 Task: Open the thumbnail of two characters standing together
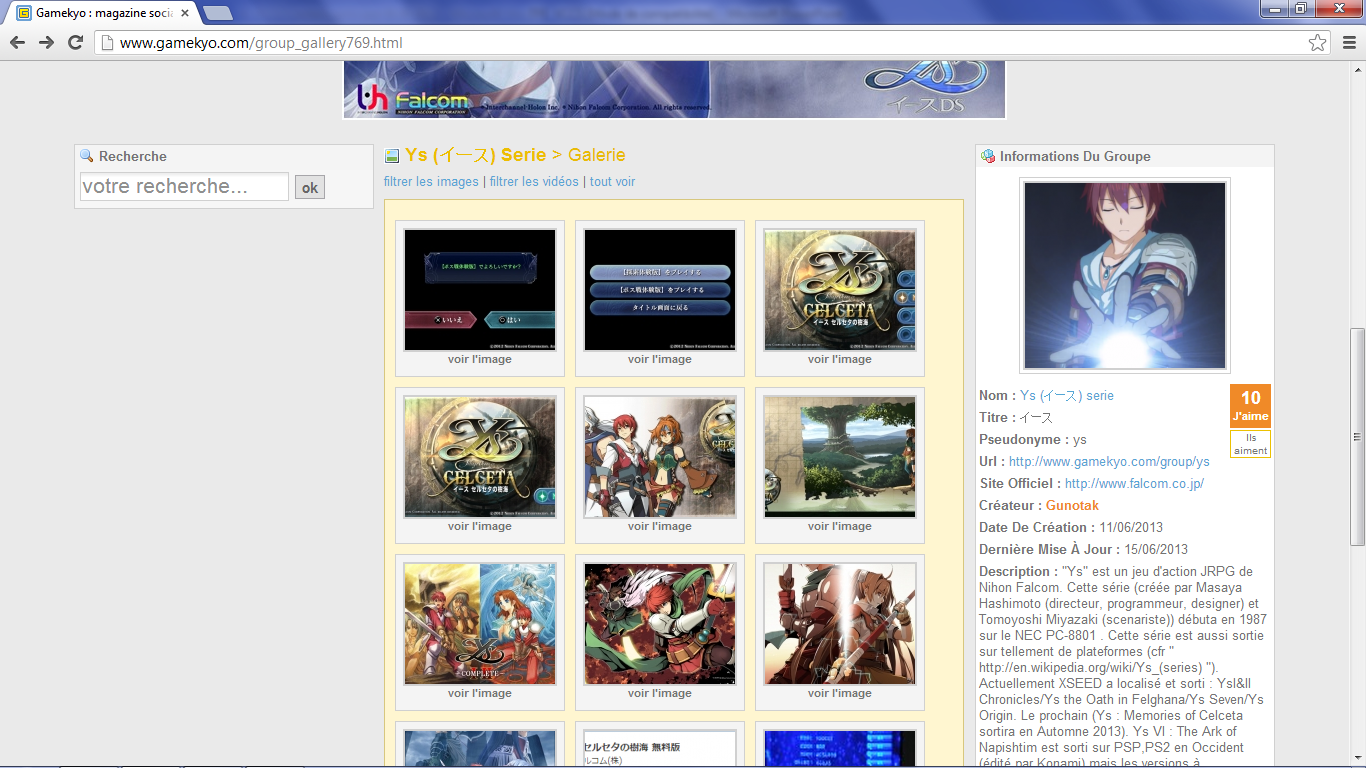pyautogui.click(x=660, y=457)
